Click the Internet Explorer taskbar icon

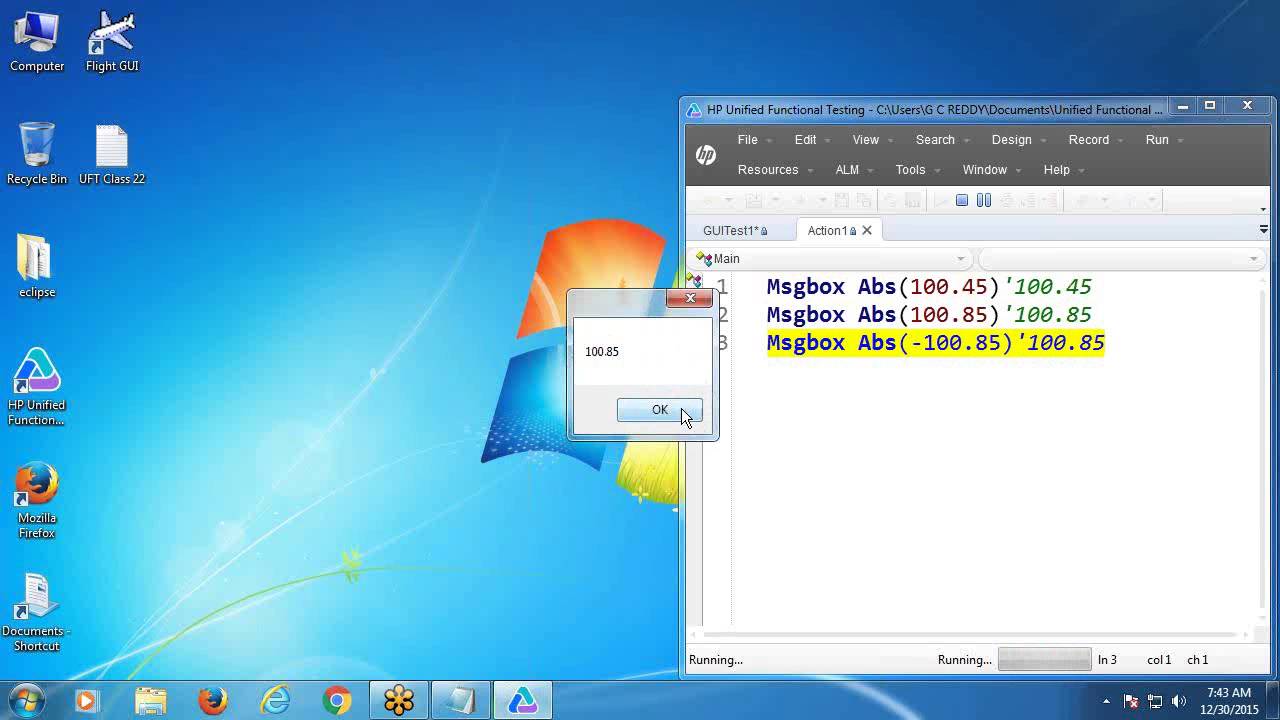click(275, 701)
